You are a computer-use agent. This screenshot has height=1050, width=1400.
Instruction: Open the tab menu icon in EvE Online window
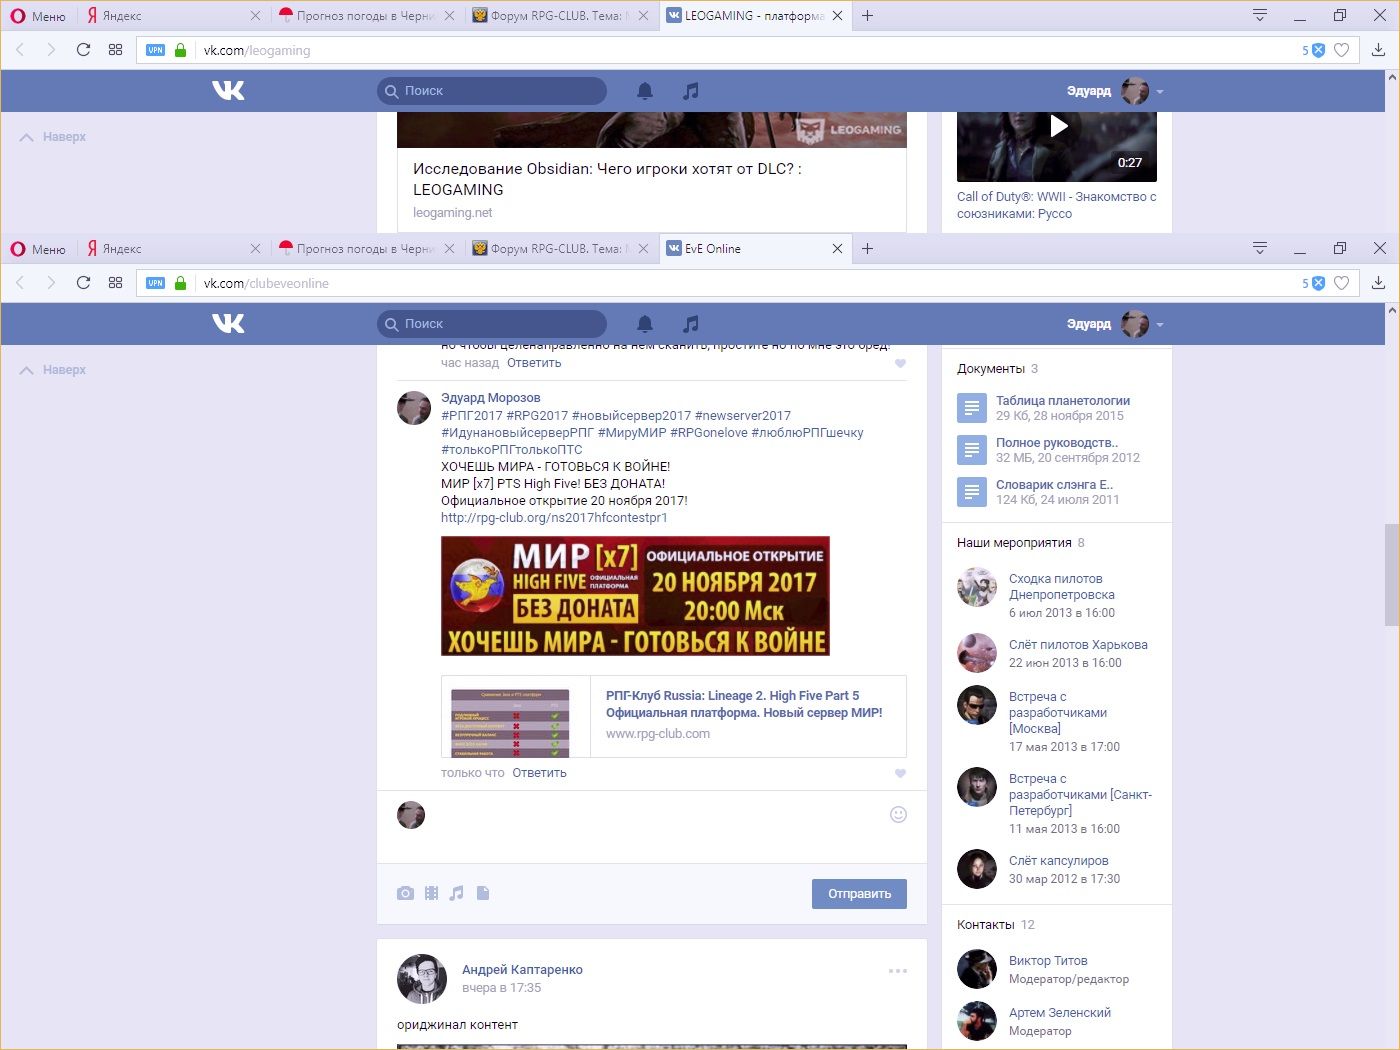(x=1260, y=248)
